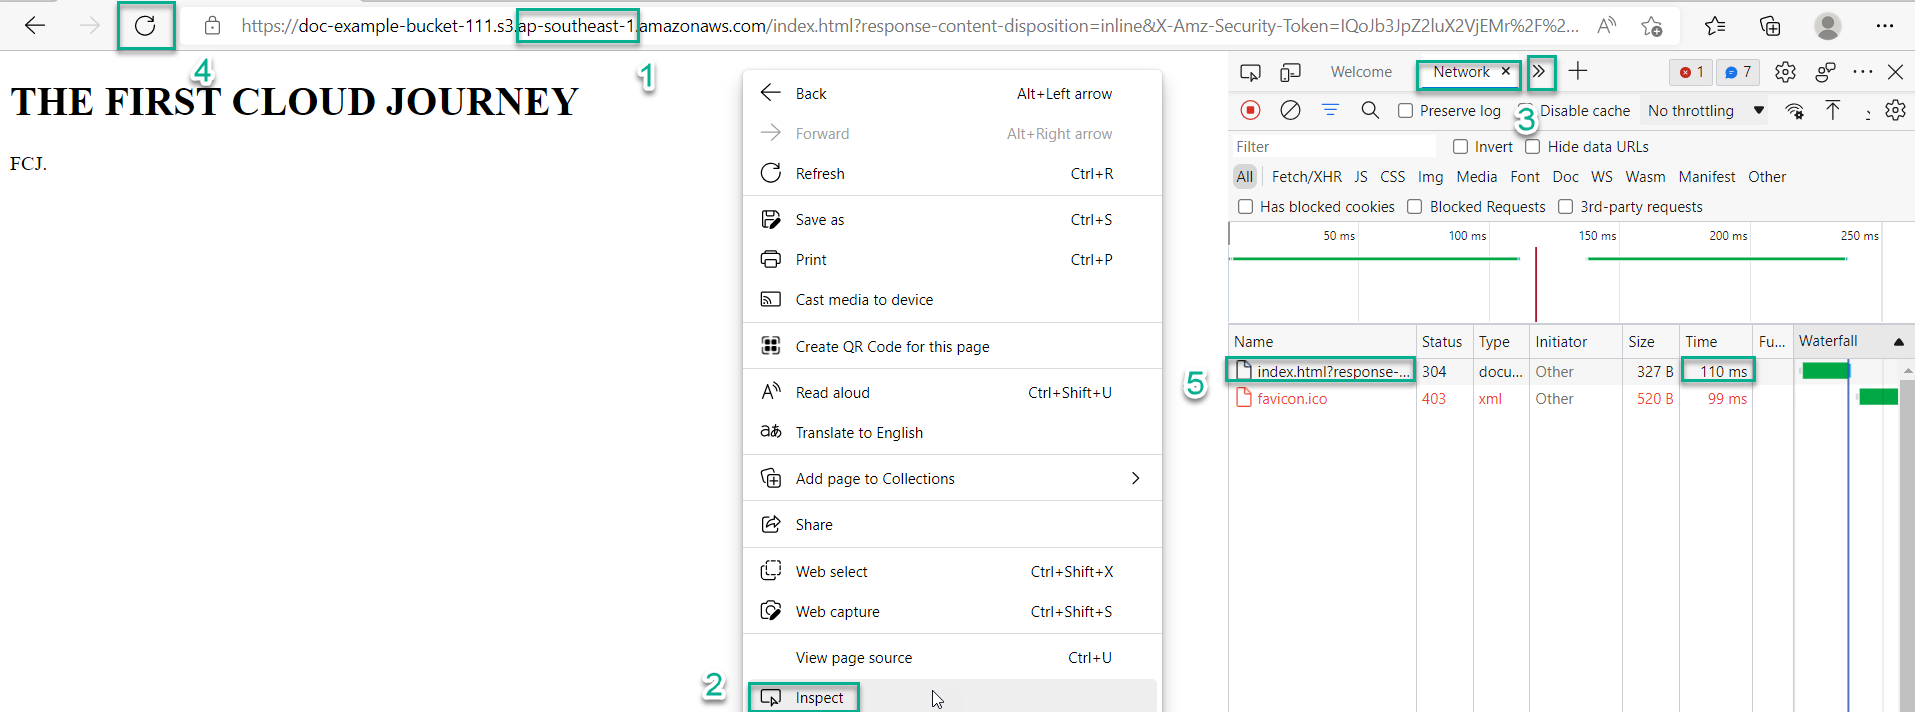This screenshot has height=712, width=1915.
Task: Click the browser refresh icon
Action: click(145, 26)
